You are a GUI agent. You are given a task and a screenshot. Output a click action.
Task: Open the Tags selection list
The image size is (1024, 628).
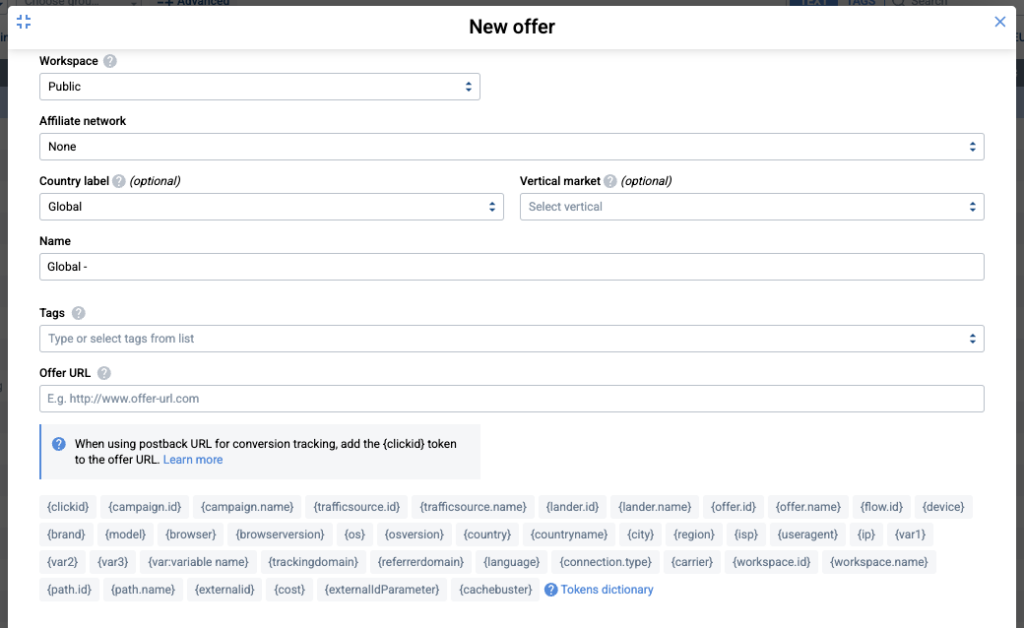coord(512,339)
